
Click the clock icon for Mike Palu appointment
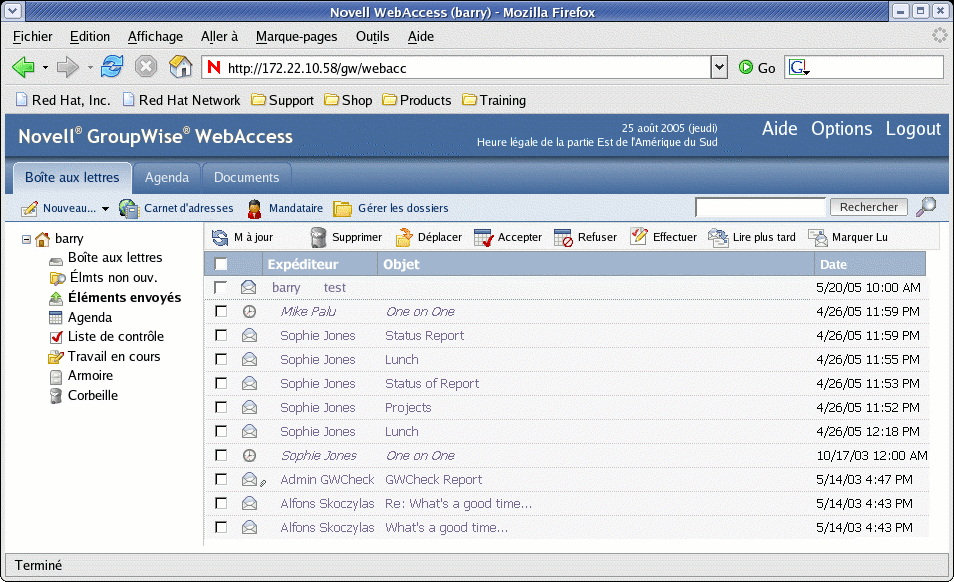pos(249,311)
